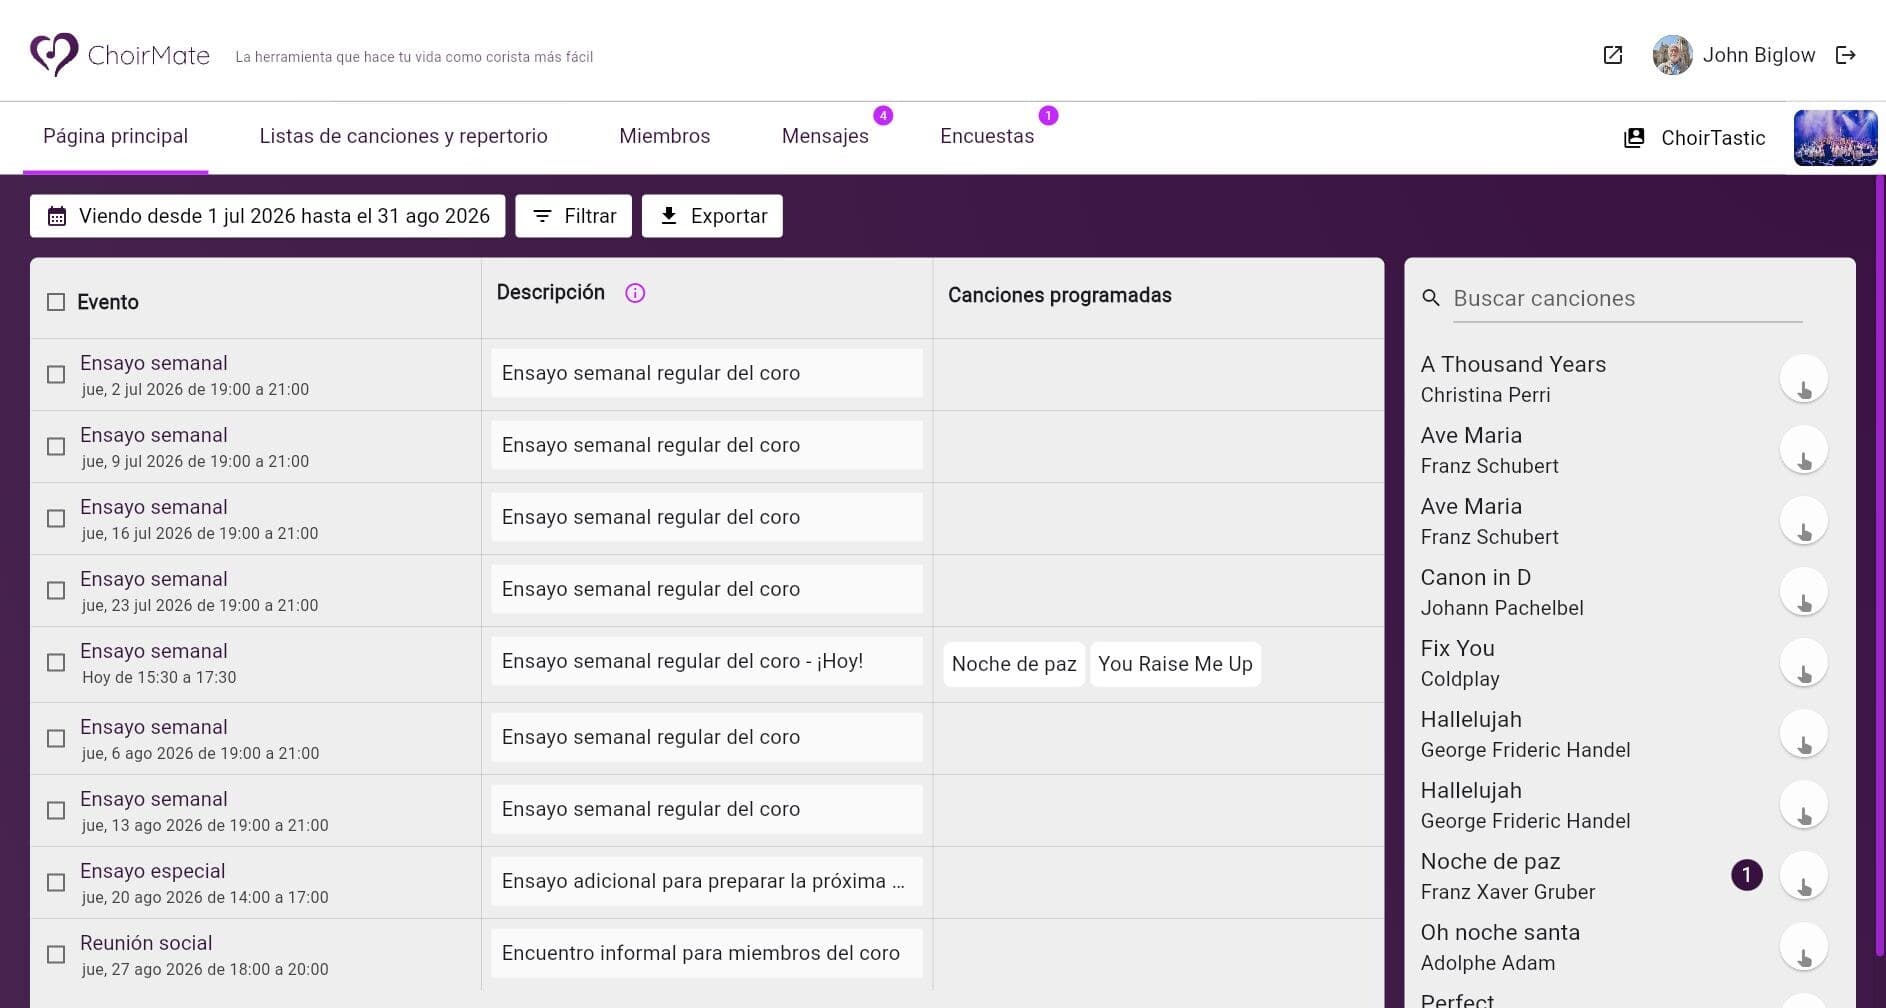Check the Ensayo especial checkbox
This screenshot has width=1886, height=1008.
56,883
